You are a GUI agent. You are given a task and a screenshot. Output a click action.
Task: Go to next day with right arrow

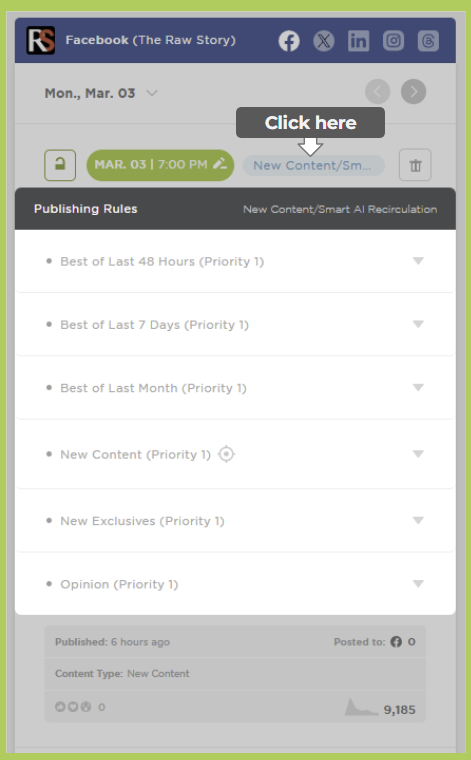[413, 92]
